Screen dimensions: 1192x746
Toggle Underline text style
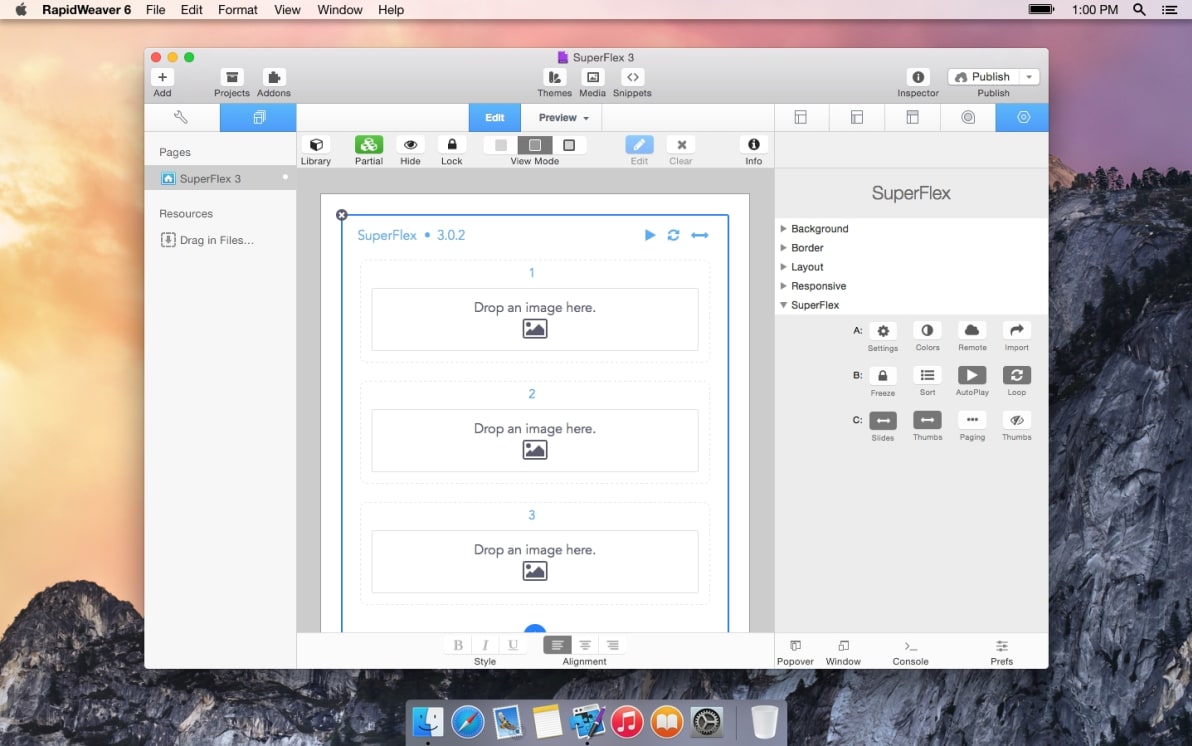tap(513, 645)
